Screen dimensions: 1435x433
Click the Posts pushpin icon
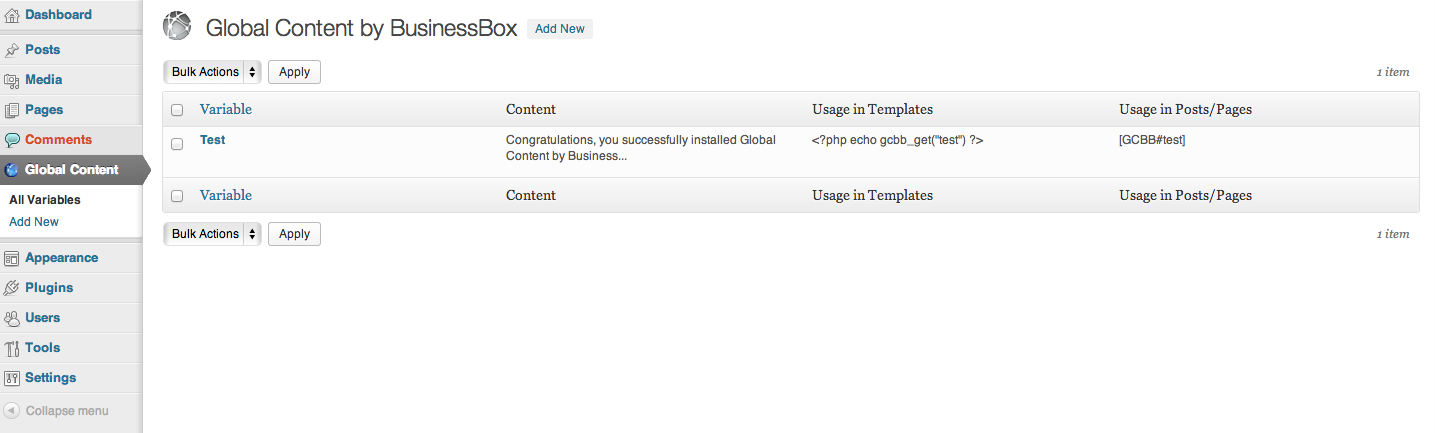click(12, 50)
